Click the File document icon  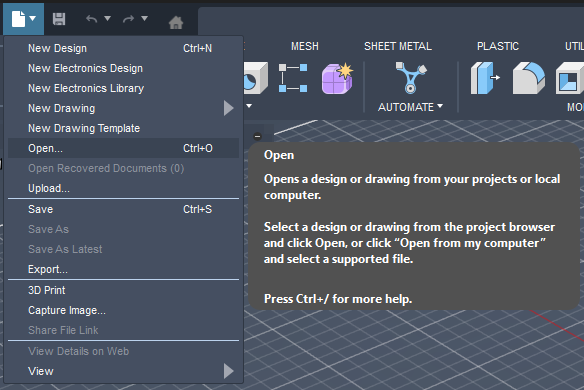(x=18, y=19)
